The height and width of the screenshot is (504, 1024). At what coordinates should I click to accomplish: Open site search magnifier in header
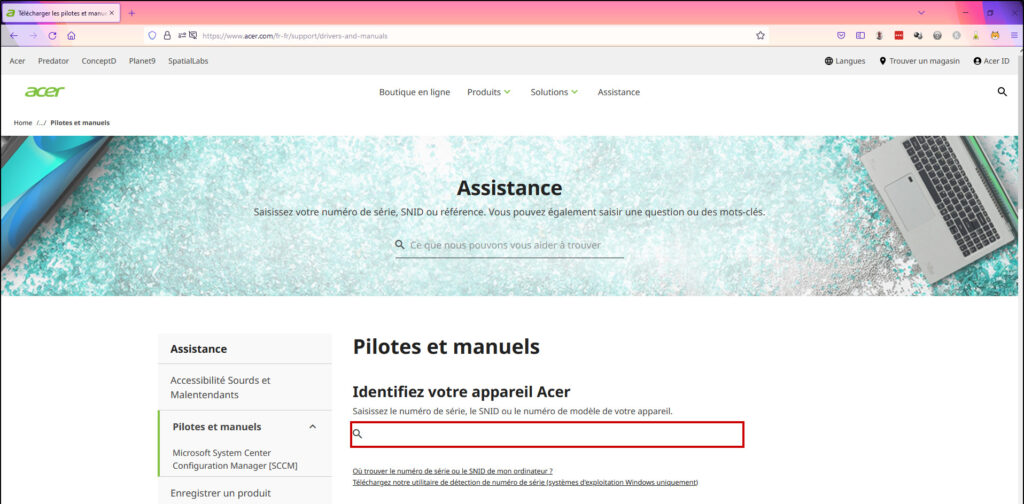(x=1002, y=92)
